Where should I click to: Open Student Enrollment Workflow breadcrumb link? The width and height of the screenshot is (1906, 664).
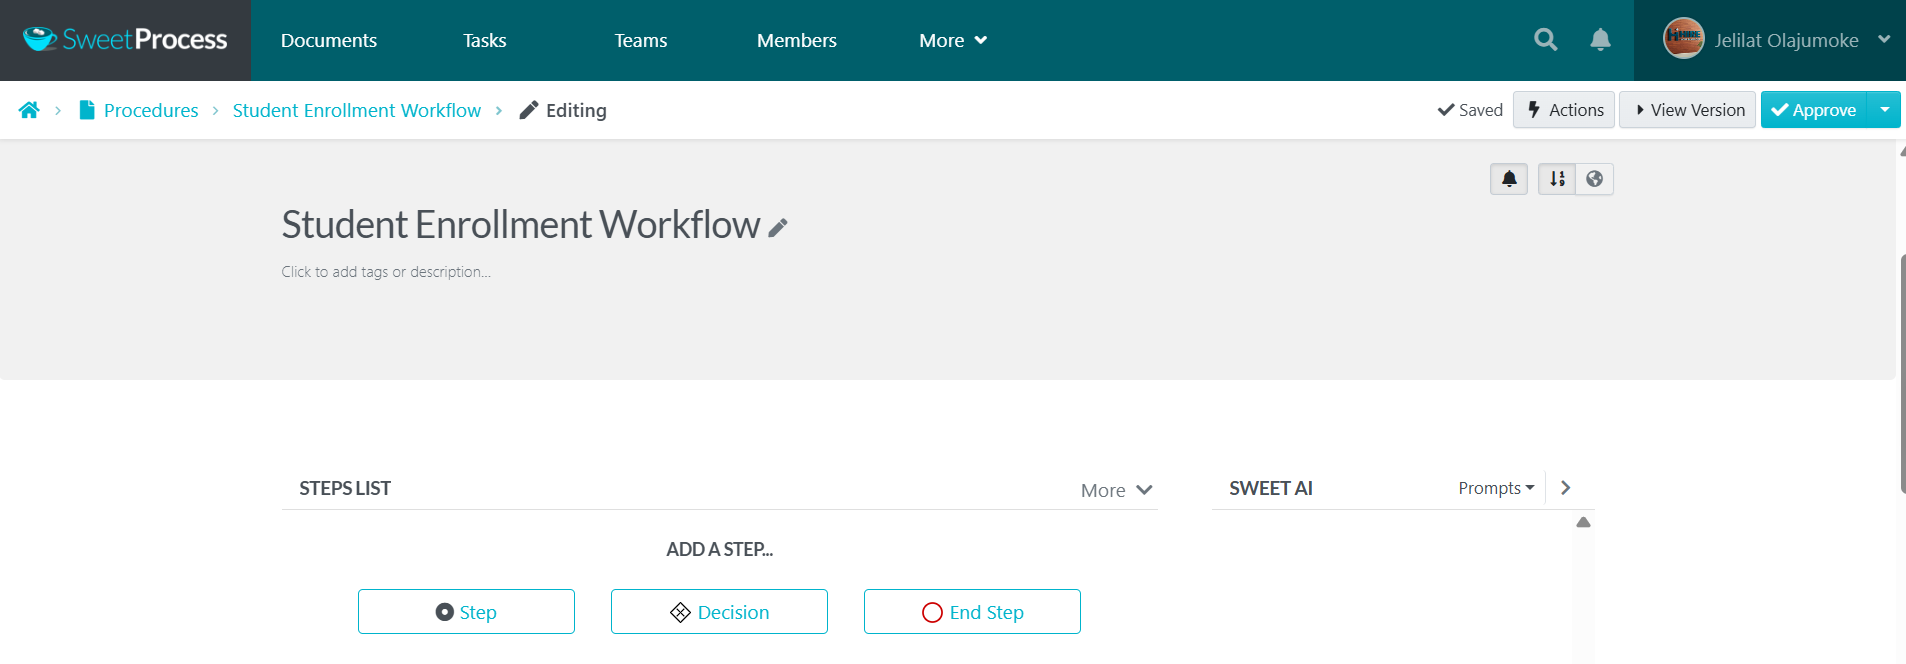(x=357, y=110)
